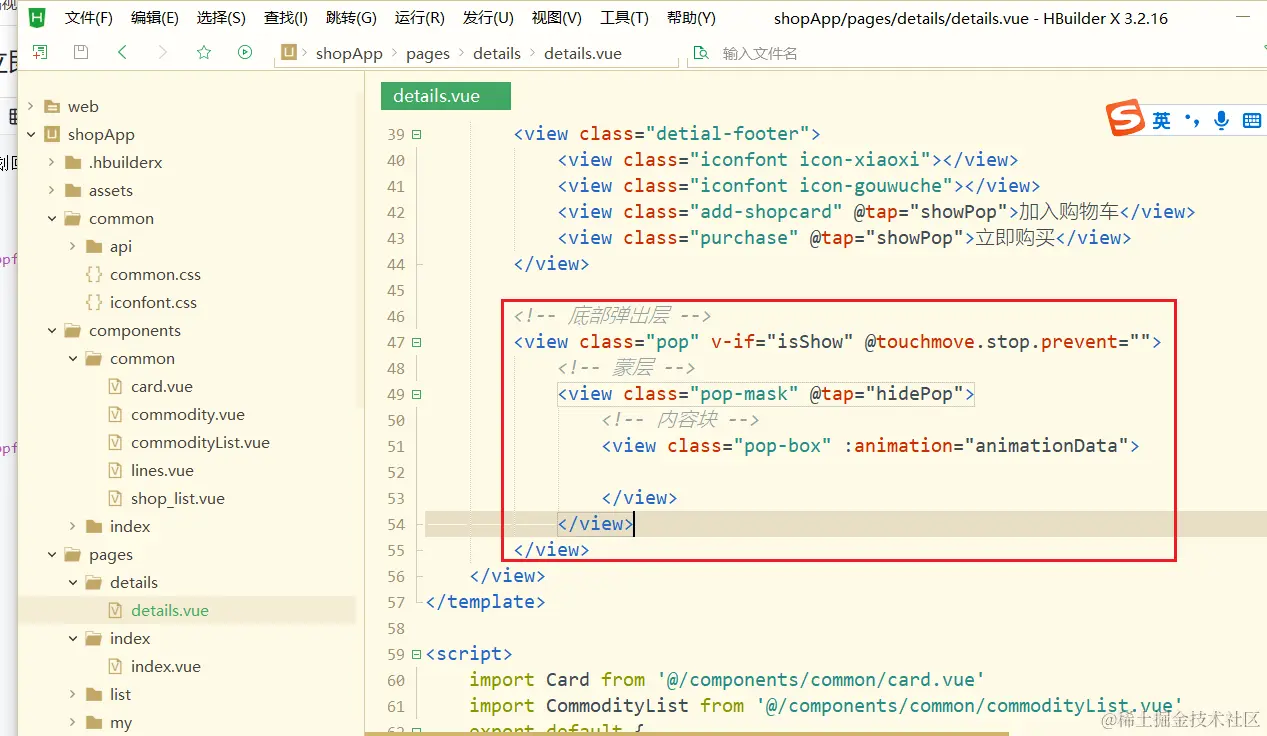Click the shopApp project icon in breadcrumb

click(x=289, y=53)
